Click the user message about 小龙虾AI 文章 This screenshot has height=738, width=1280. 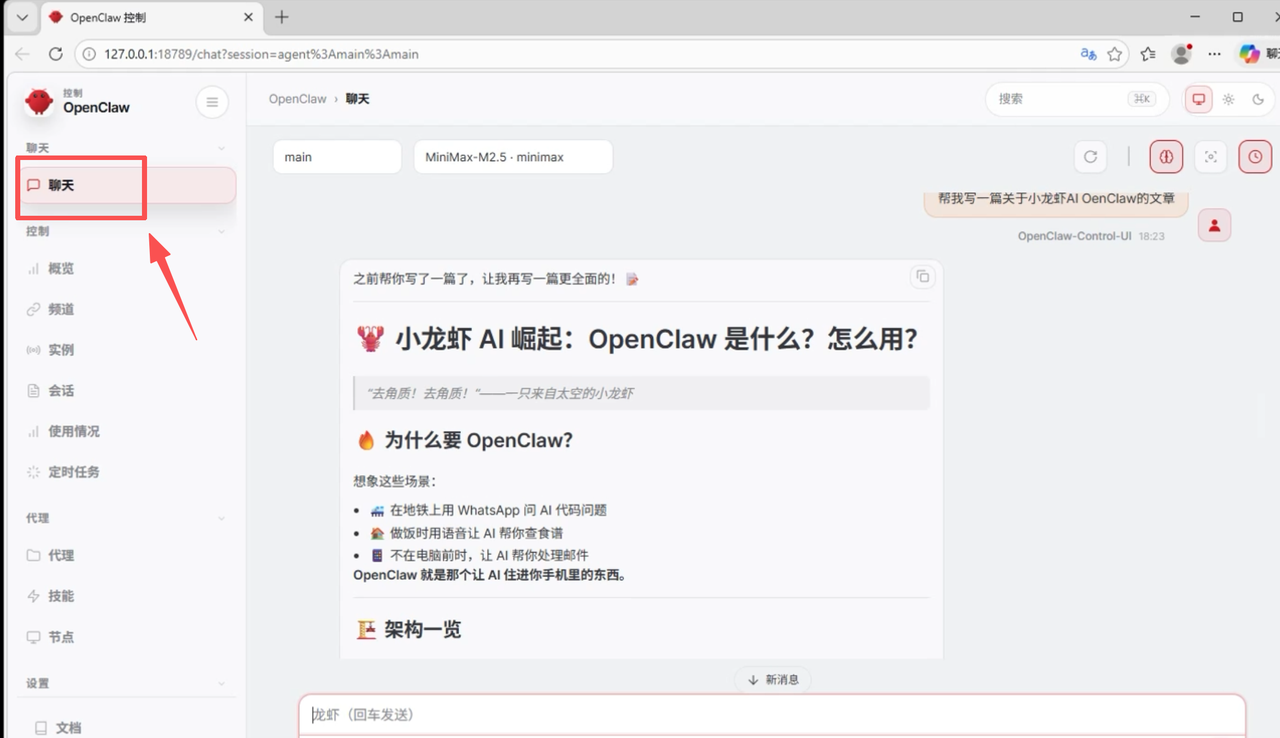1056,199
